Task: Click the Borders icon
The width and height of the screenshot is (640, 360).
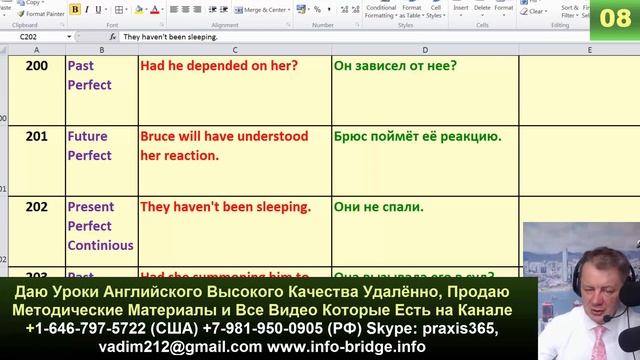Action: coord(119,9)
